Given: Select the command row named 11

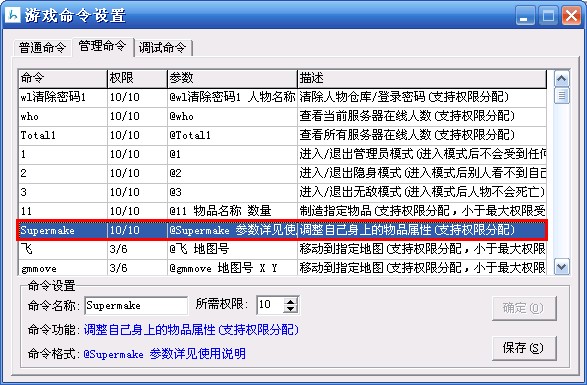Looking at the screenshot, I should pyautogui.click(x=282, y=211).
